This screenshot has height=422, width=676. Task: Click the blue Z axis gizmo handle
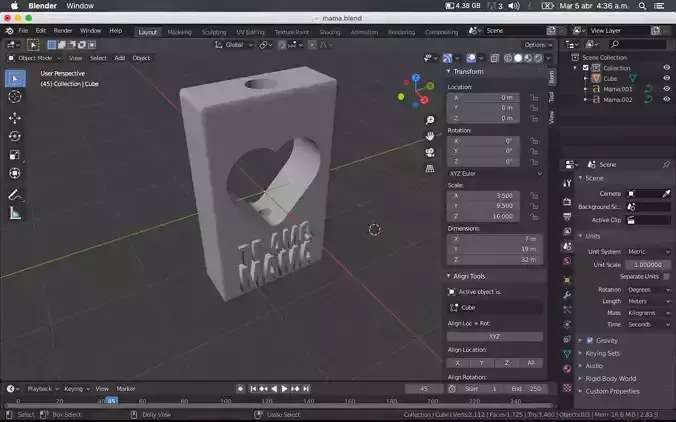[x=416, y=78]
